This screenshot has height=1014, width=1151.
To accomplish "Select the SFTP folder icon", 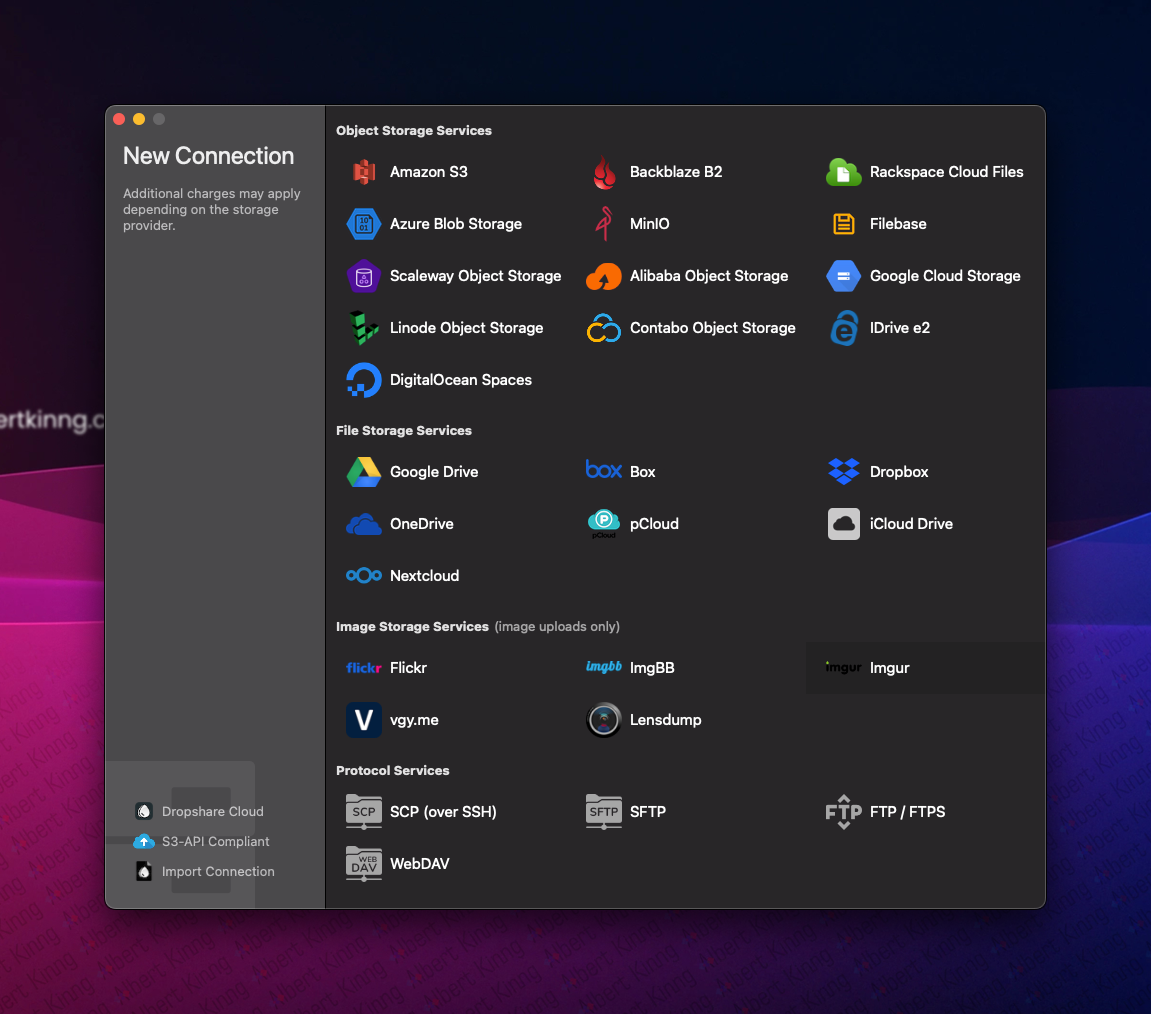I will [x=604, y=812].
